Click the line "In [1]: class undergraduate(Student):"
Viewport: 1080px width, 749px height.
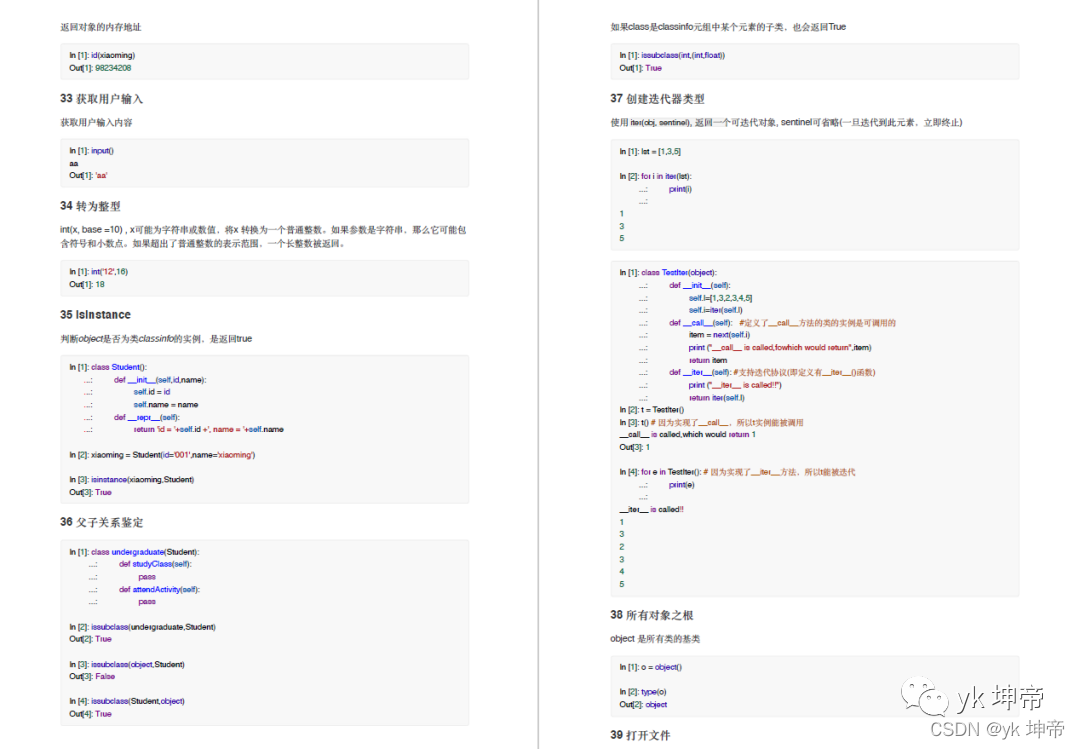tap(134, 552)
